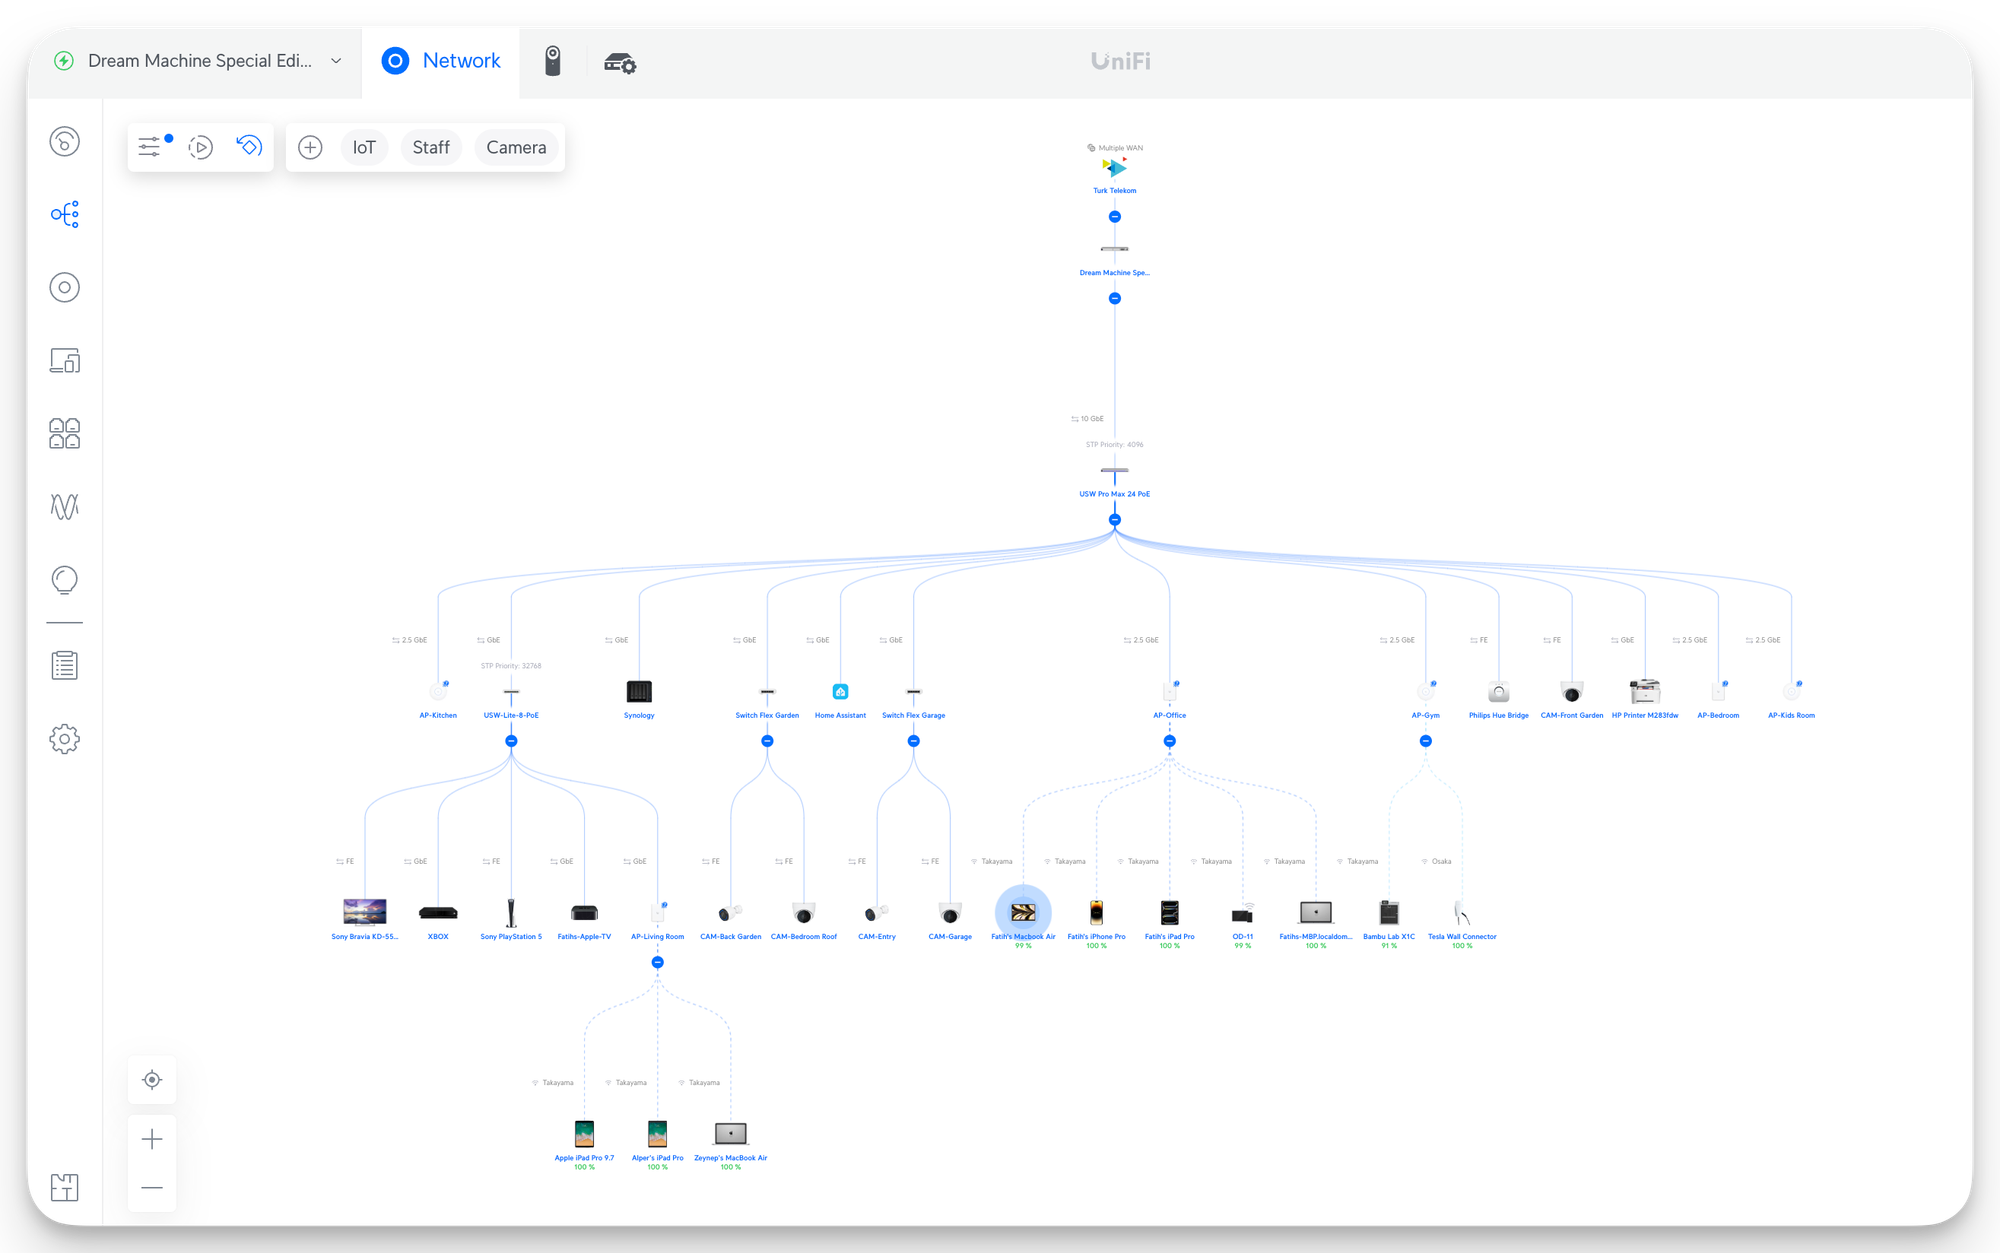Open the Settings gear in sidebar
Image resolution: width=2000 pixels, height=1253 pixels.
pyautogui.click(x=65, y=739)
